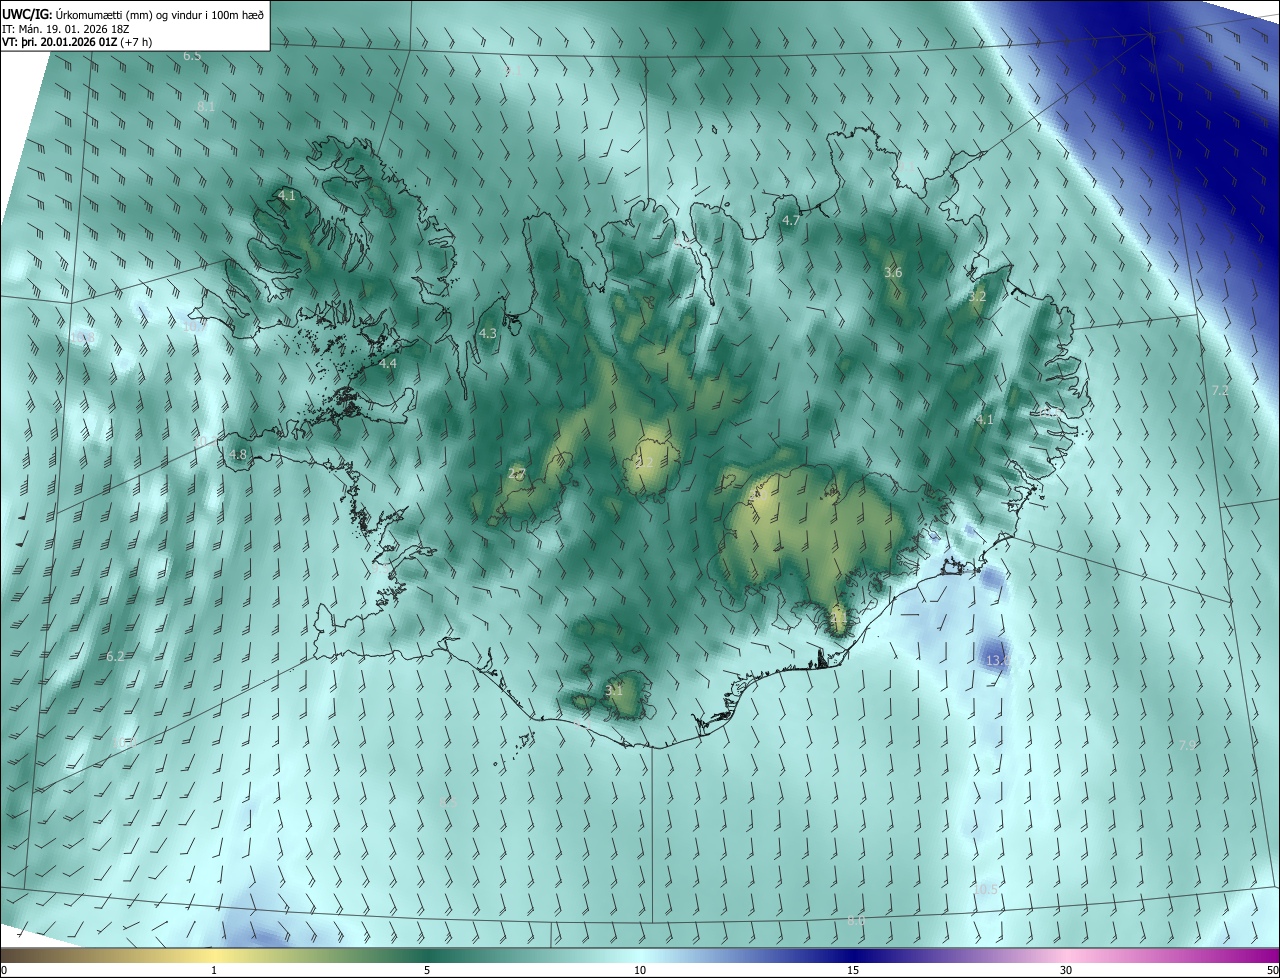Click the '6.2' value label
Screen dimensions: 1280x978
point(115,656)
